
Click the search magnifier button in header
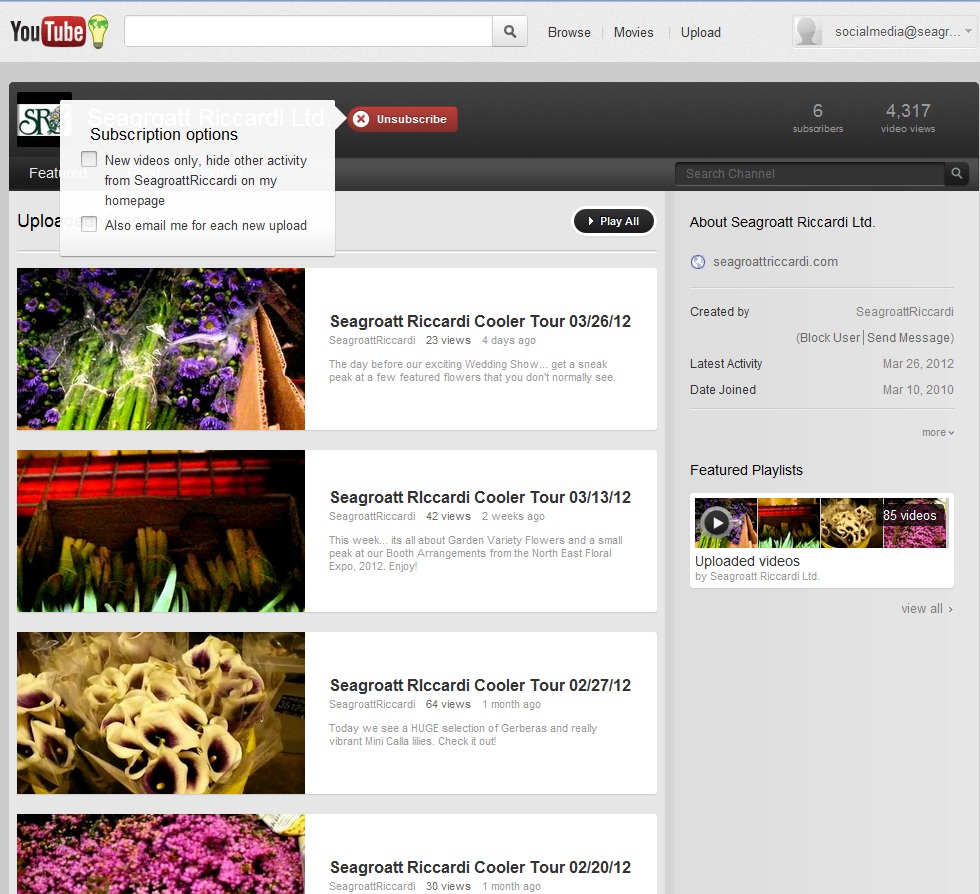(x=510, y=31)
